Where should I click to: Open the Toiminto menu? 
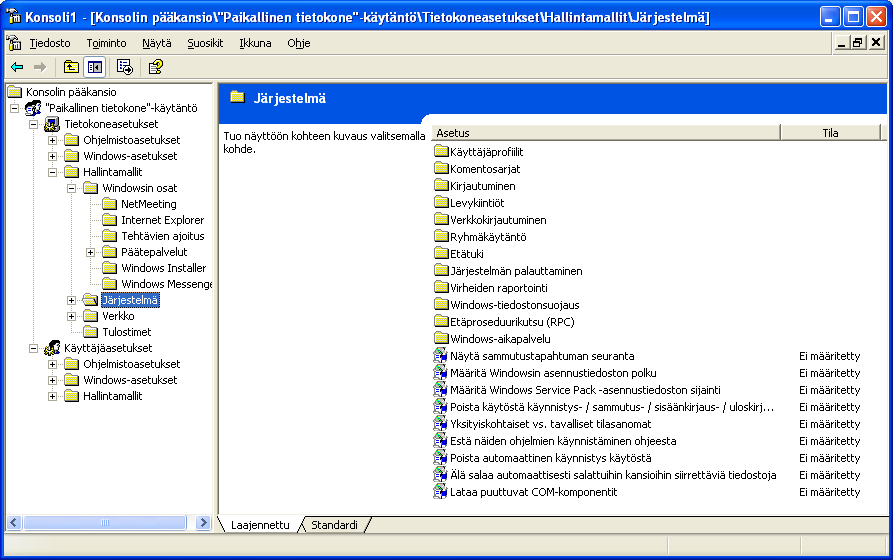106,43
